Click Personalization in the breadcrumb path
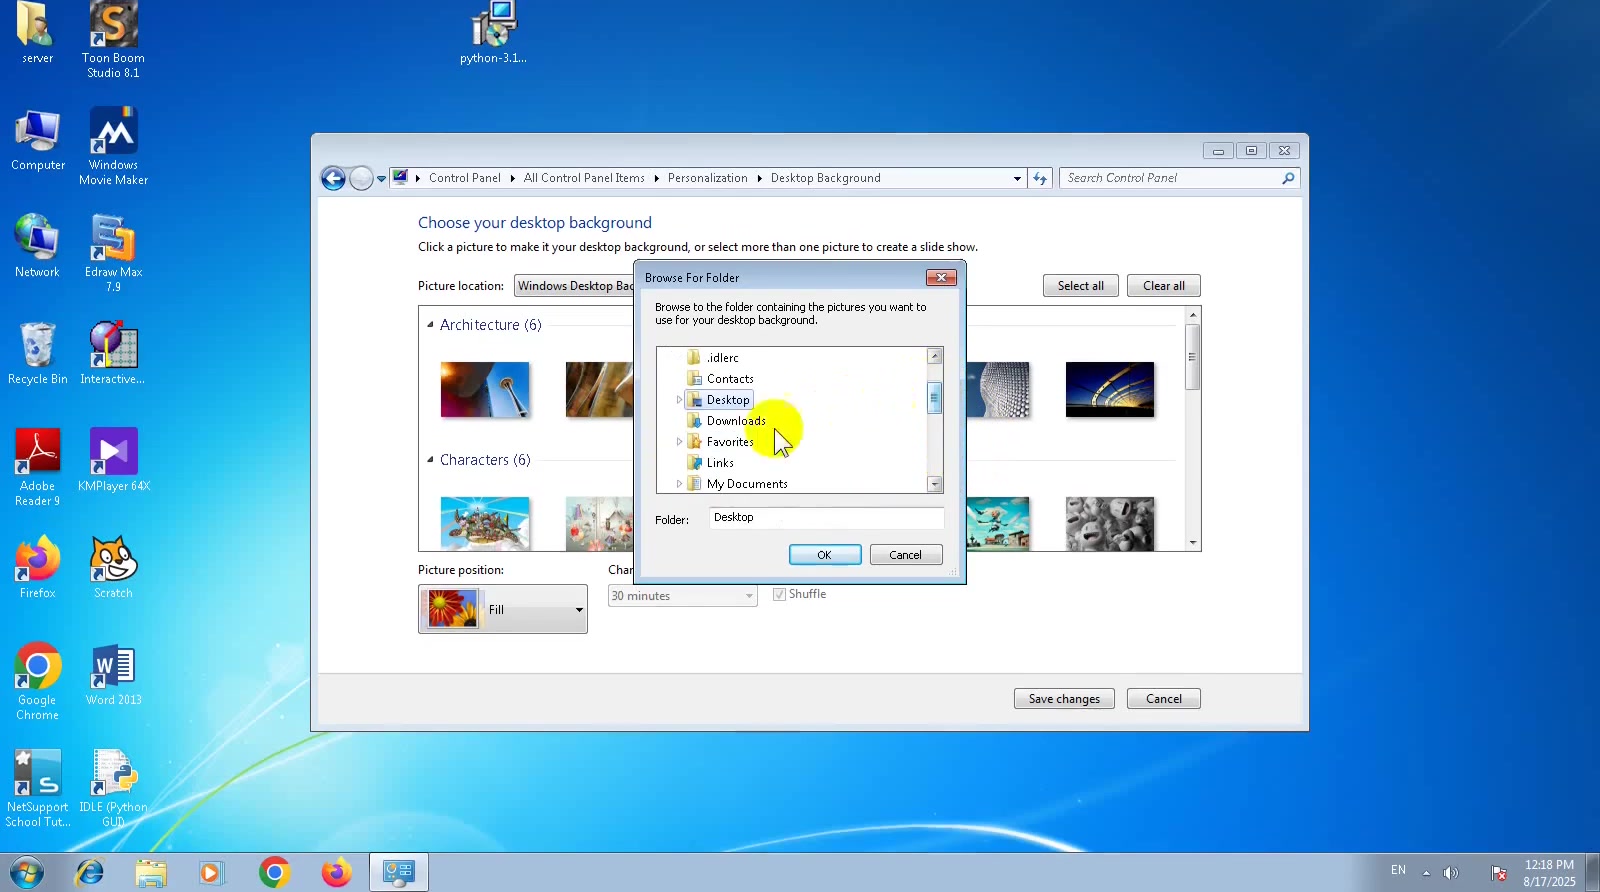1600x892 pixels. (707, 178)
